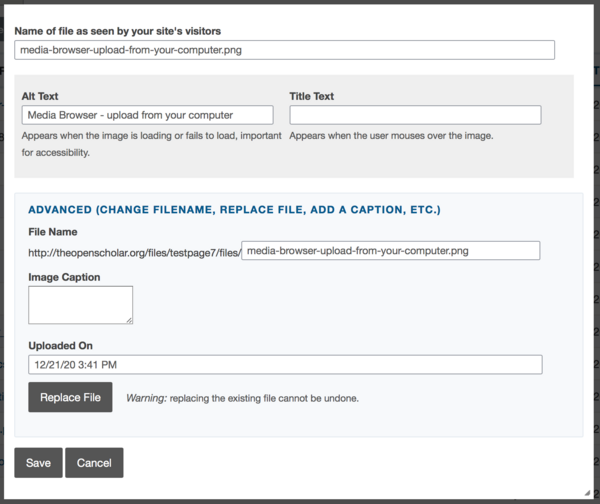Click the Alt Text label
Screen dimensions: 600x504
point(42,96)
